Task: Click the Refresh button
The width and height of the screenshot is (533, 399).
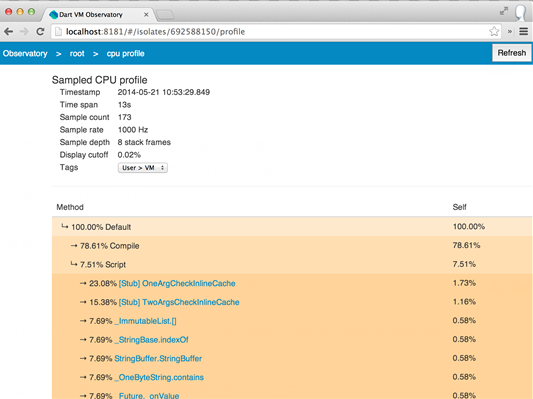Action: tap(512, 53)
